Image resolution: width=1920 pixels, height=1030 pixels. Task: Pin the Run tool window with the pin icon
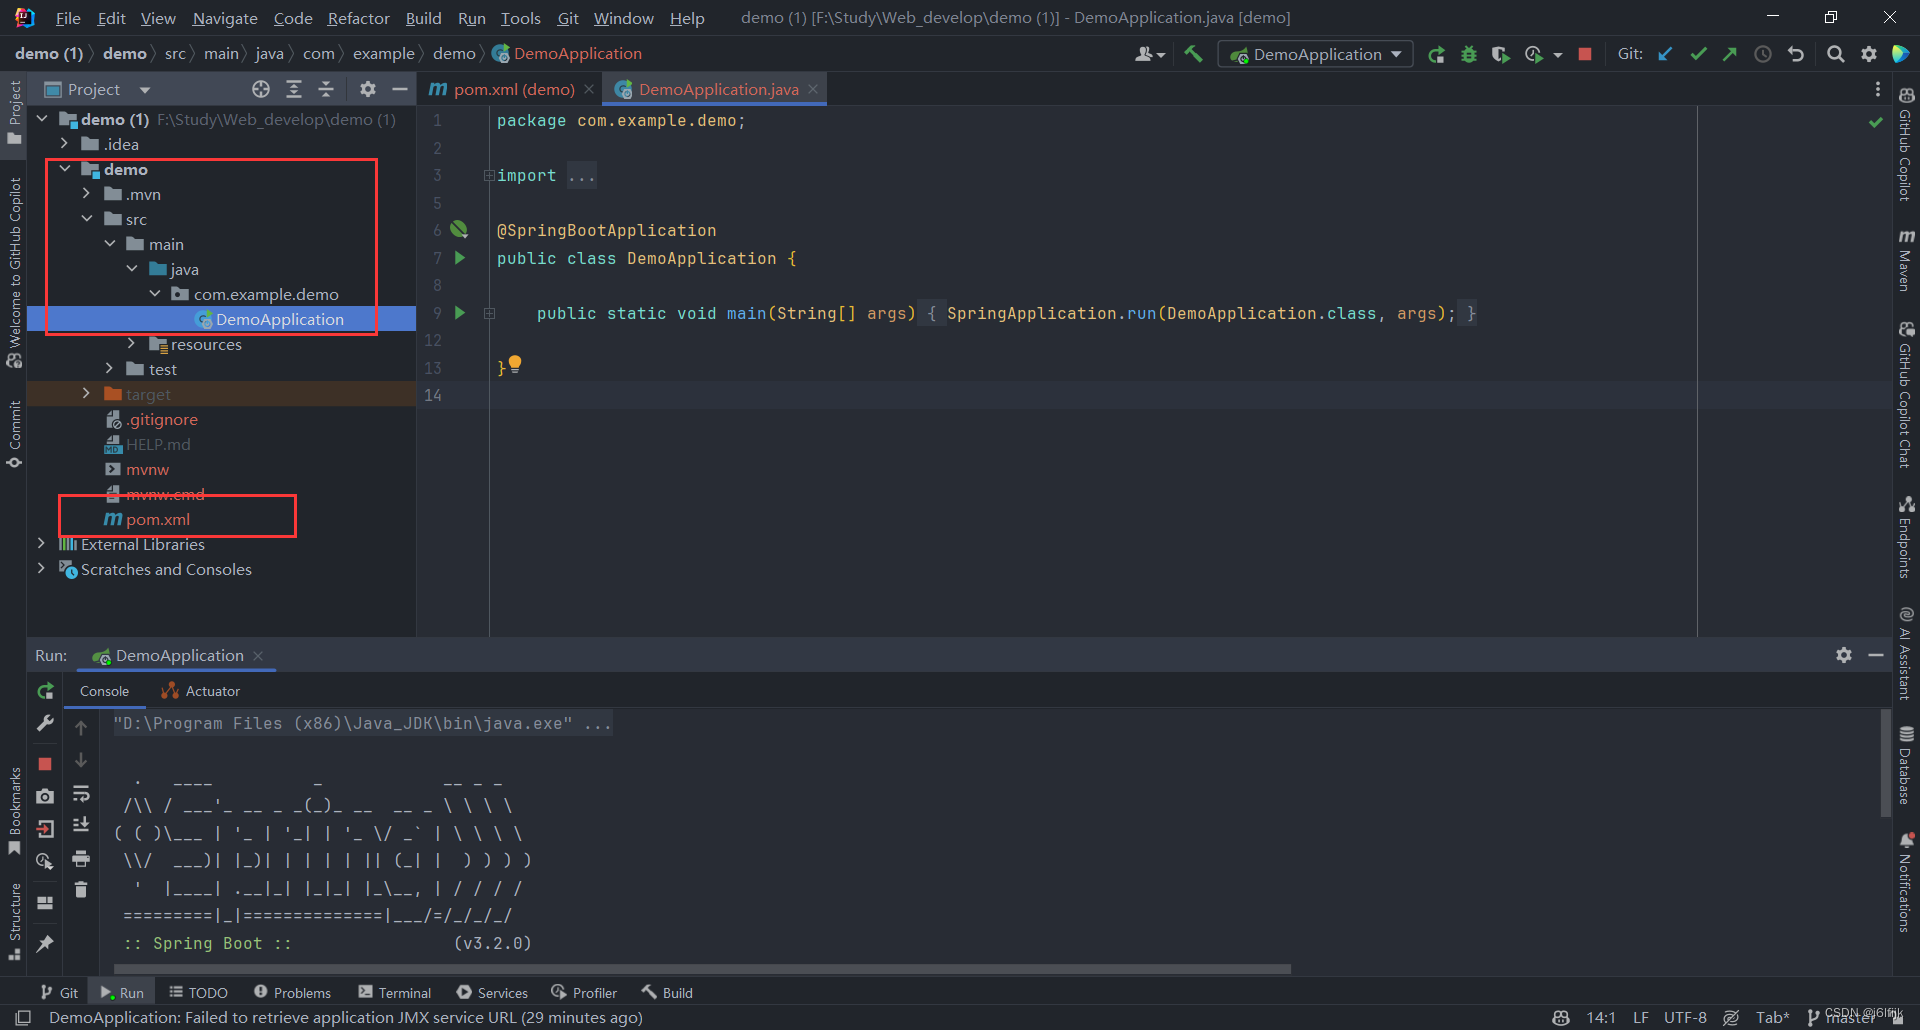point(44,944)
